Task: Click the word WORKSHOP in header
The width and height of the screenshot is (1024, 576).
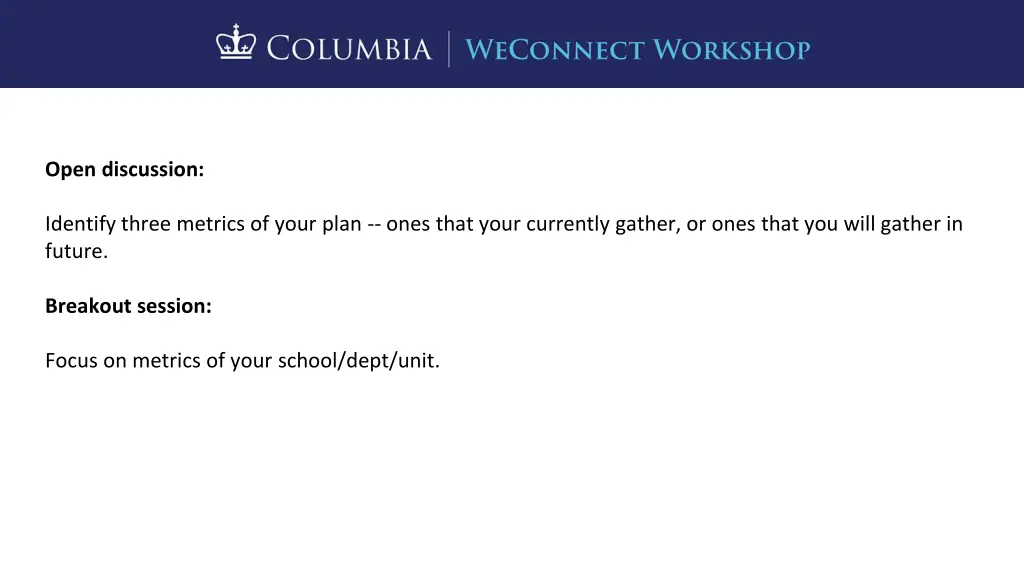Action: [731, 50]
